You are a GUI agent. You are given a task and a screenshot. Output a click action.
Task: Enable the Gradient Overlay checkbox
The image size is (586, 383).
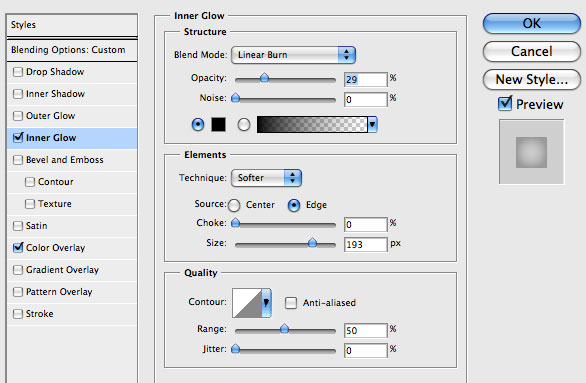pos(18,270)
